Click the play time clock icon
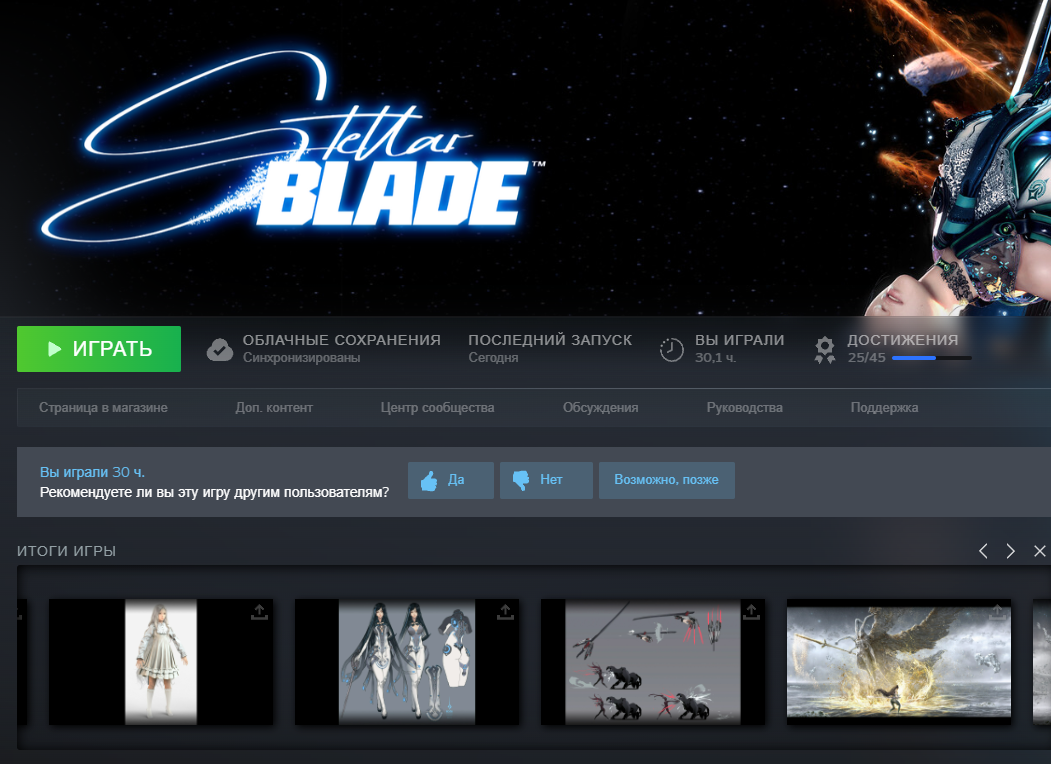The image size is (1051, 764). click(671, 349)
